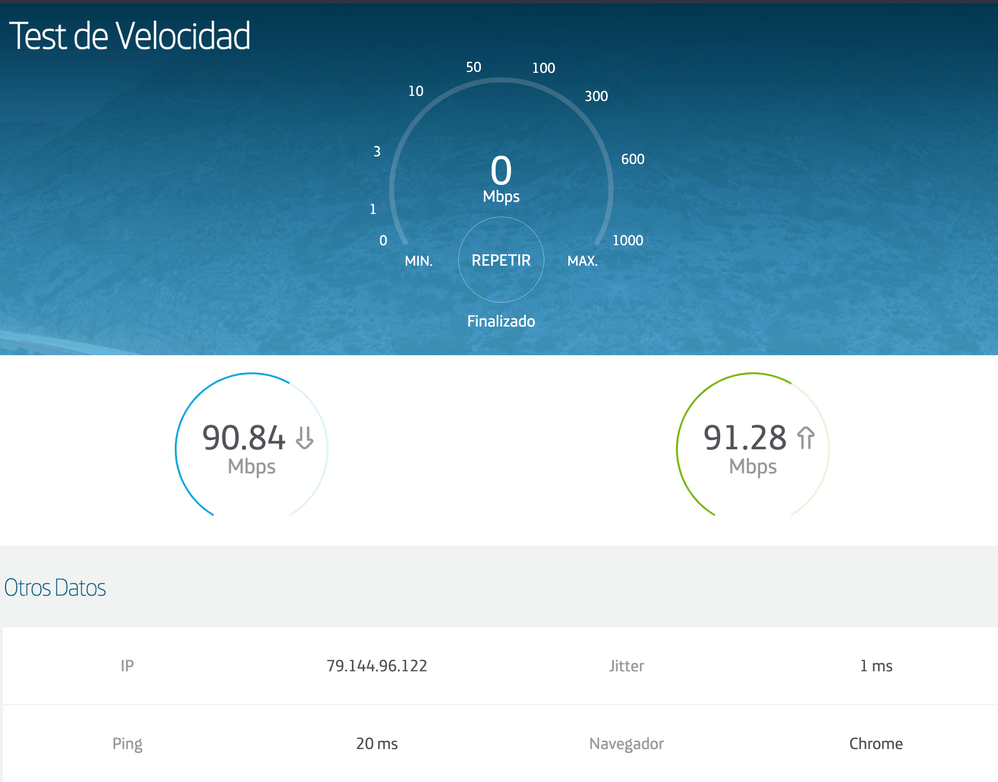Click the Finalizado status label
Image resolution: width=998 pixels, height=782 pixels.
click(500, 321)
